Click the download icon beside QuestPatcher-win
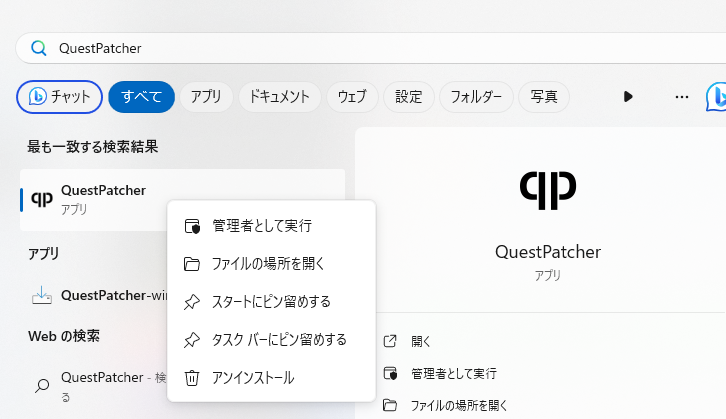This screenshot has width=726, height=419. (x=42, y=295)
